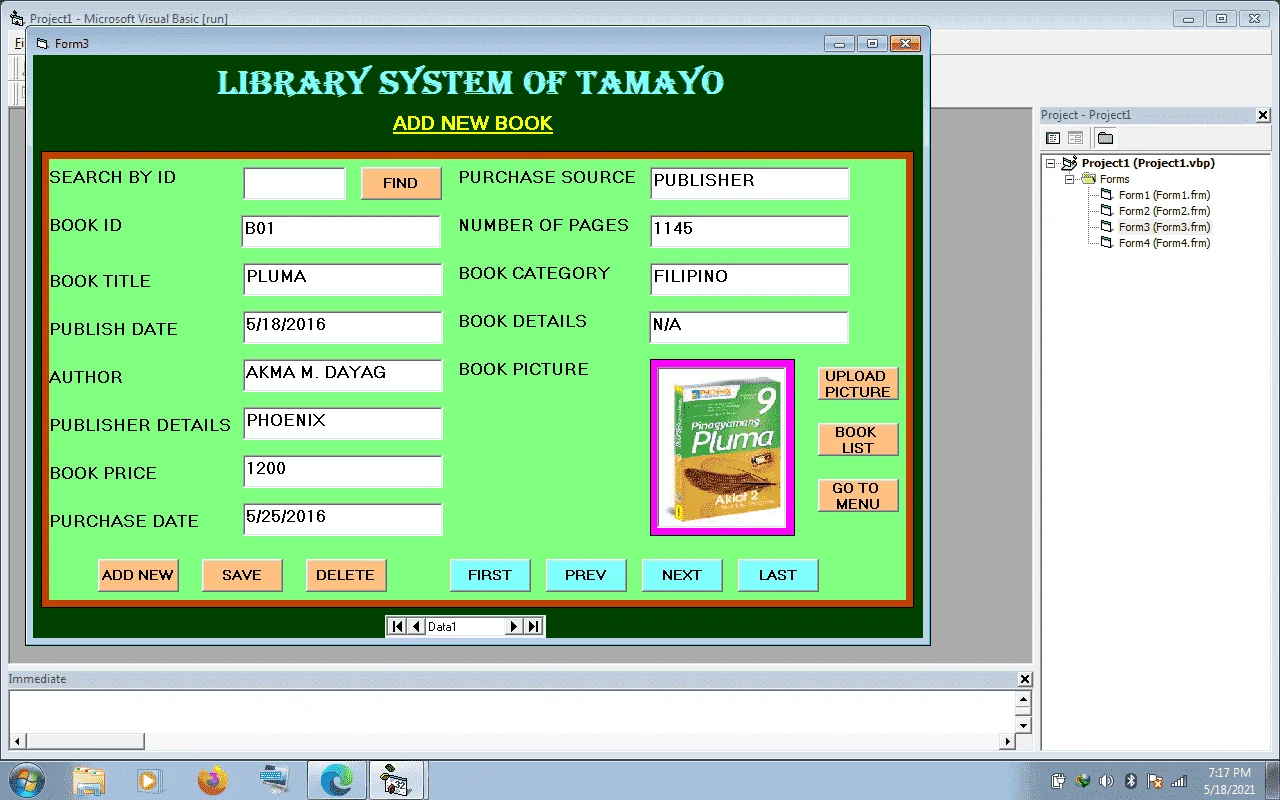
Task: Click the volume speaker tray icon
Action: pyautogui.click(x=1107, y=781)
